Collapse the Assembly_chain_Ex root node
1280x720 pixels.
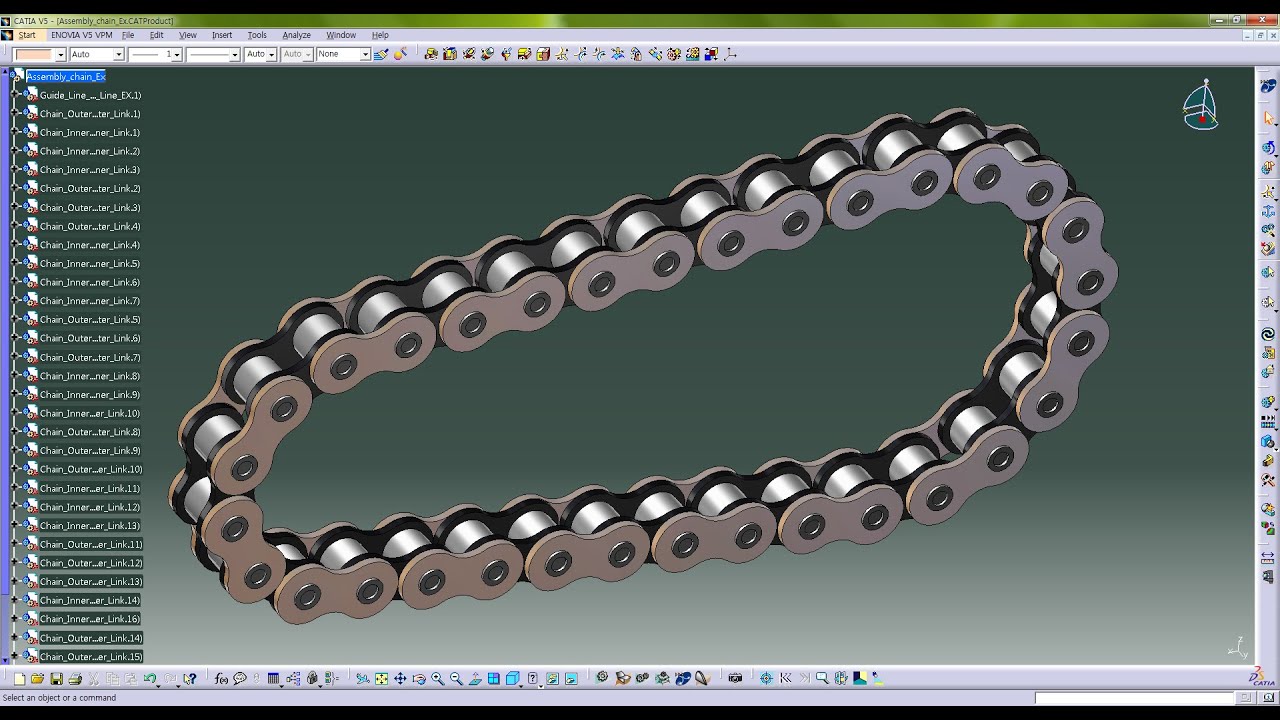15,76
